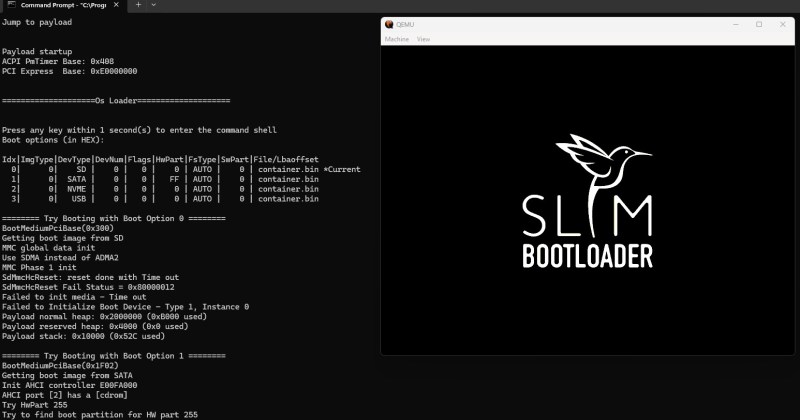Viewport: 800px width, 420px height.
Task: Click the QEMU app icon in title bar
Action: [389, 24]
